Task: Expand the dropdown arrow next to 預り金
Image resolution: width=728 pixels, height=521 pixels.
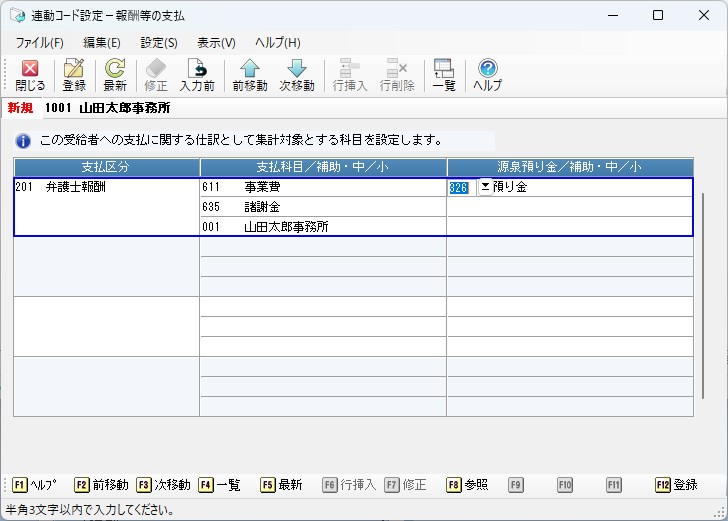Action: click(485, 187)
